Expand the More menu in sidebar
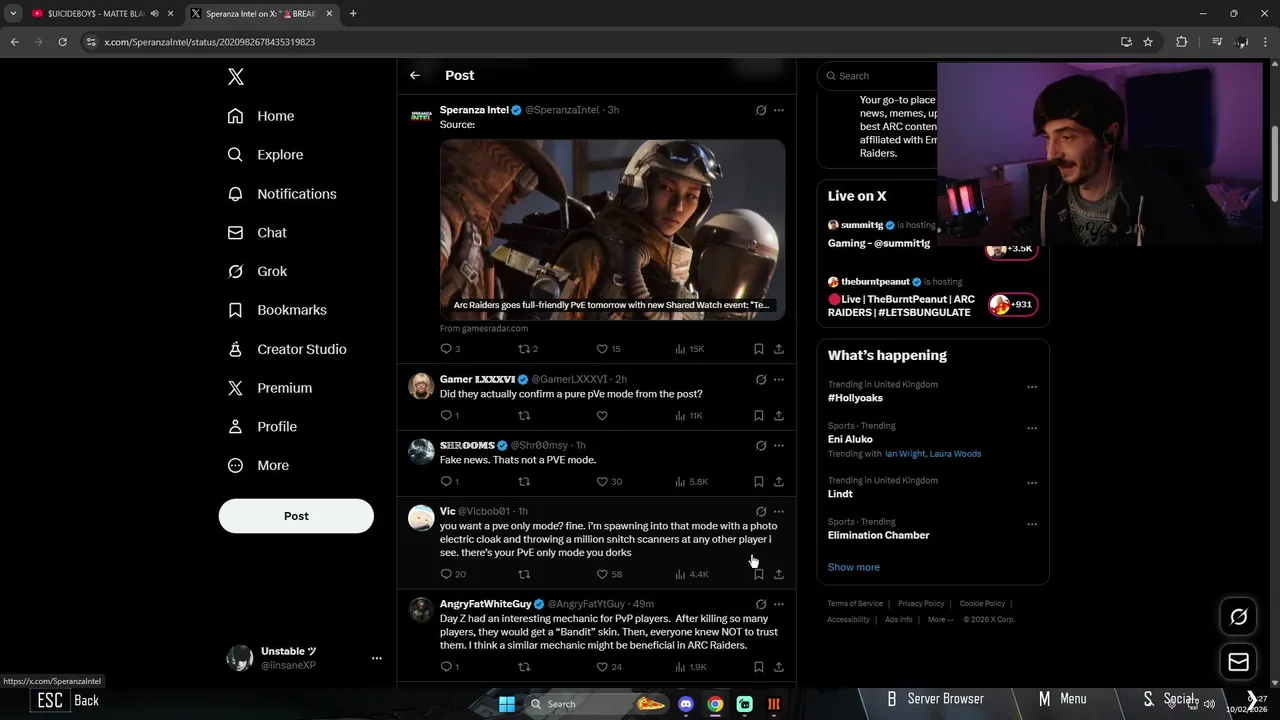 [x=258, y=465]
